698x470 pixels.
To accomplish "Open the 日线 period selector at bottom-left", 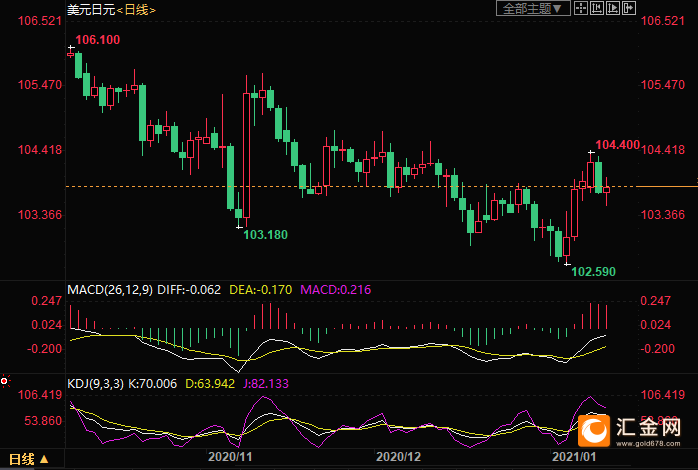I will (29, 459).
